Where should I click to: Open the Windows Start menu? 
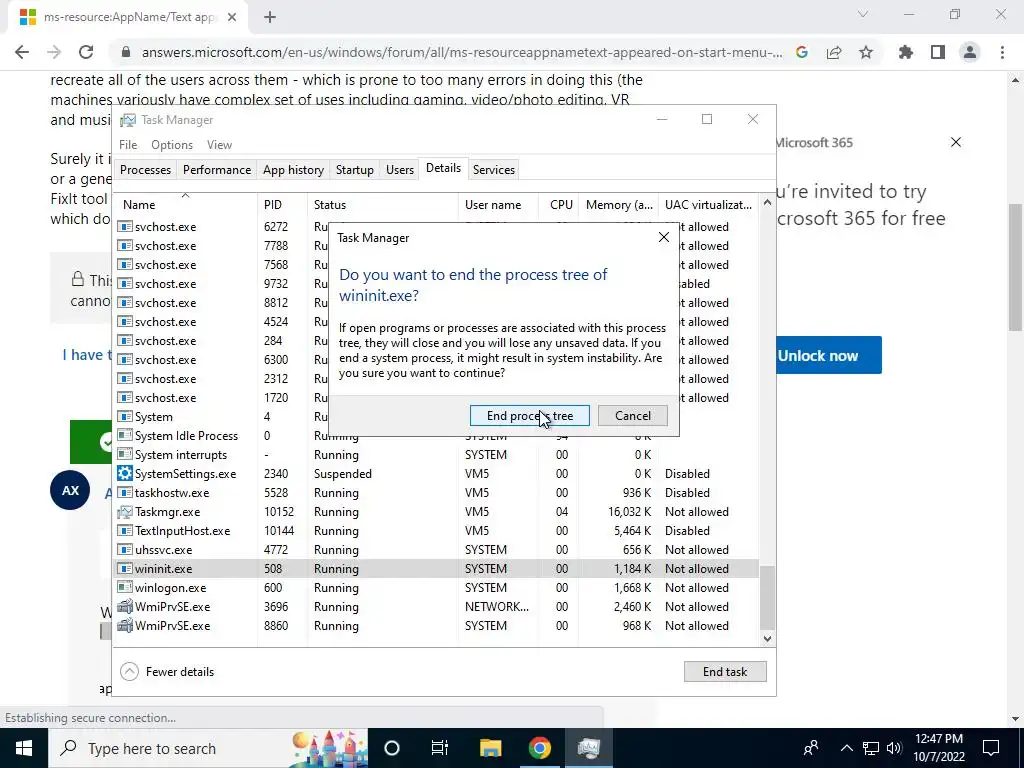[24, 748]
